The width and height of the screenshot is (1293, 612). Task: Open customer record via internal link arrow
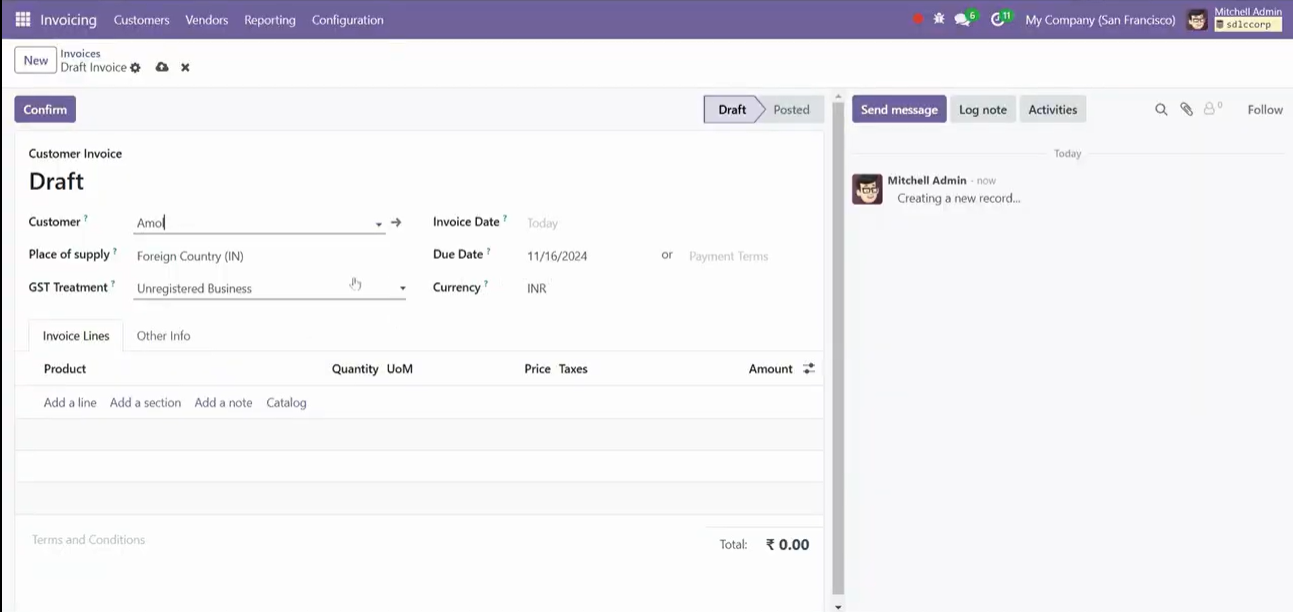click(396, 223)
